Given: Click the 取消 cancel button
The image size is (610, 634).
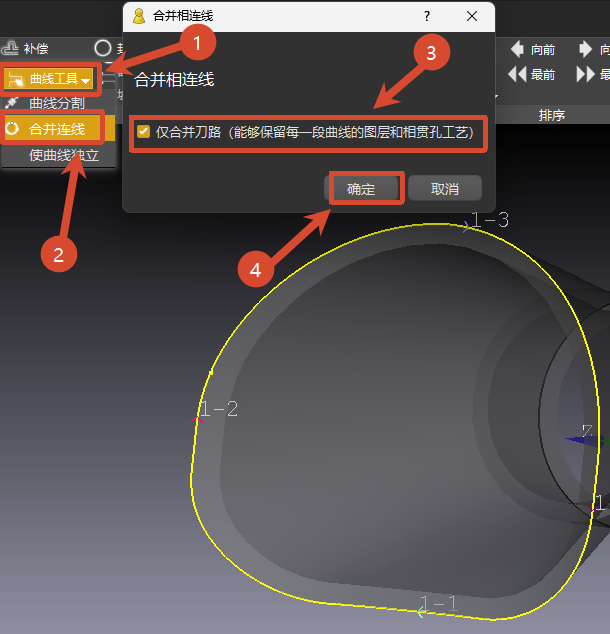Looking at the screenshot, I should (x=445, y=188).
